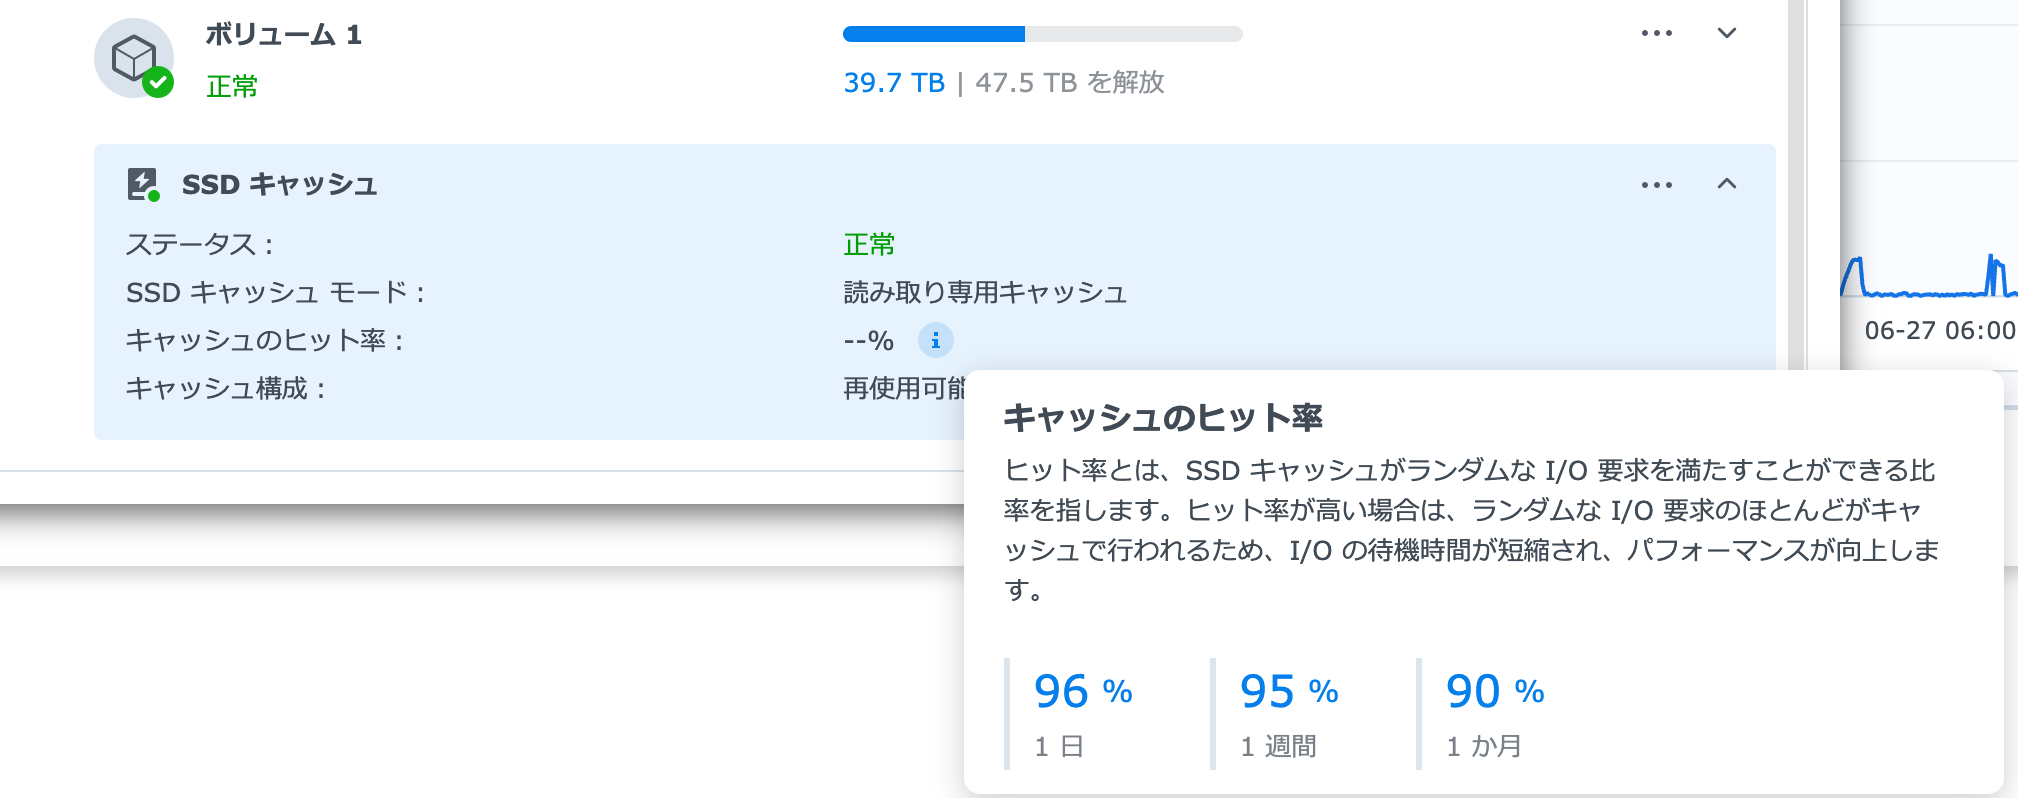Click the SSD キャッシュ header title
The height and width of the screenshot is (798, 2018).
[x=279, y=185]
